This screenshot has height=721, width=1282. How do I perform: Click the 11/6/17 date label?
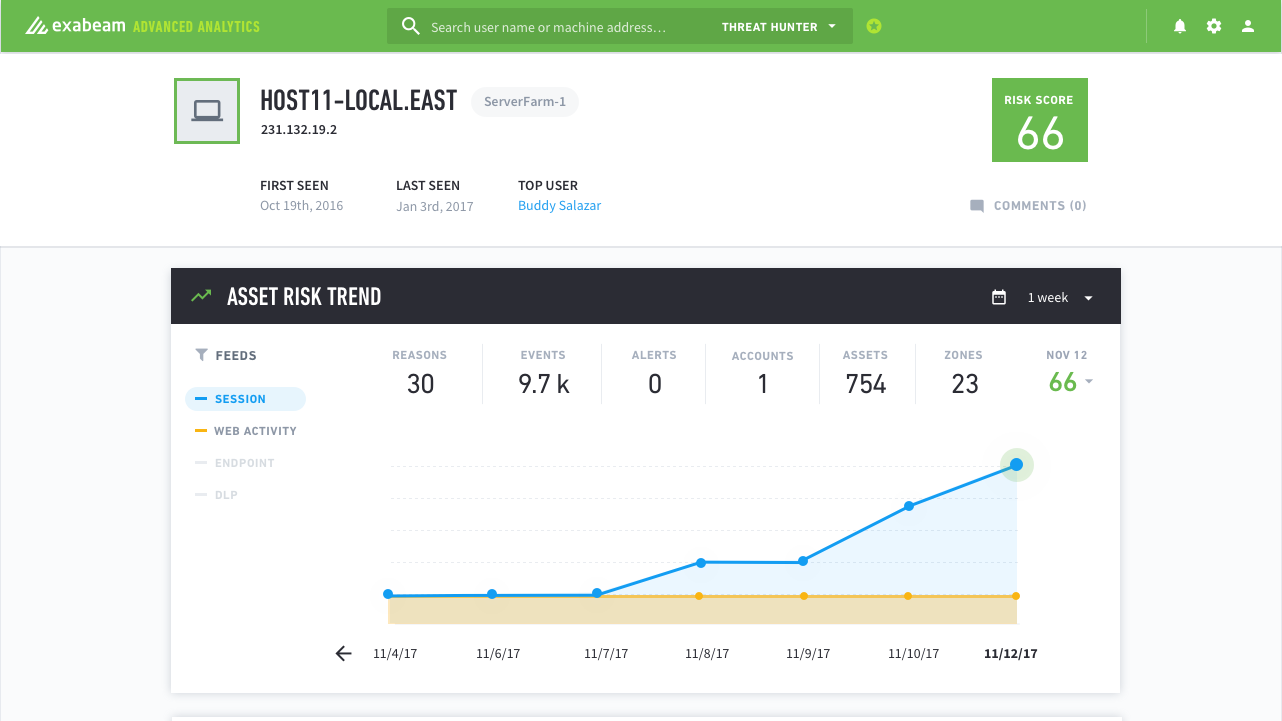498,654
